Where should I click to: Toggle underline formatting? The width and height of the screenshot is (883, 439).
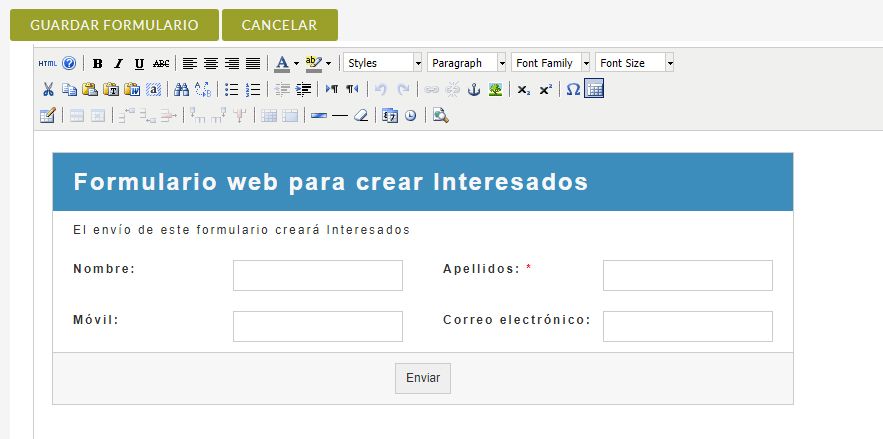tap(139, 63)
